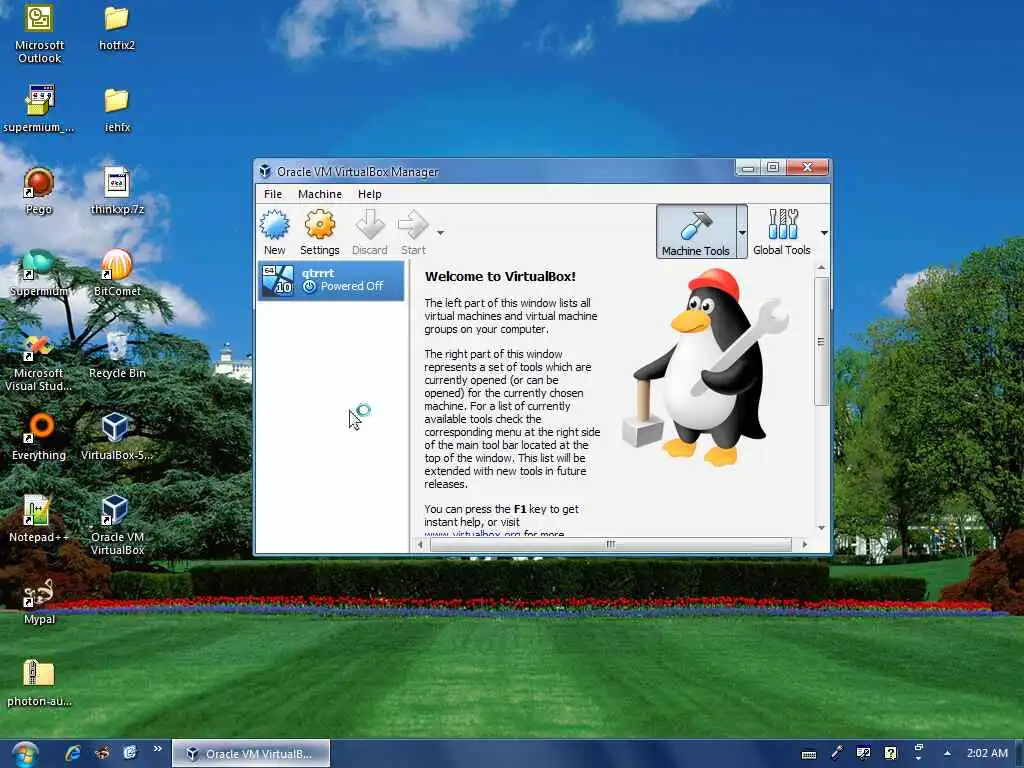Viewport: 1024px width, 768px height.
Task: Select the Global Tools button
Action: tap(782, 232)
